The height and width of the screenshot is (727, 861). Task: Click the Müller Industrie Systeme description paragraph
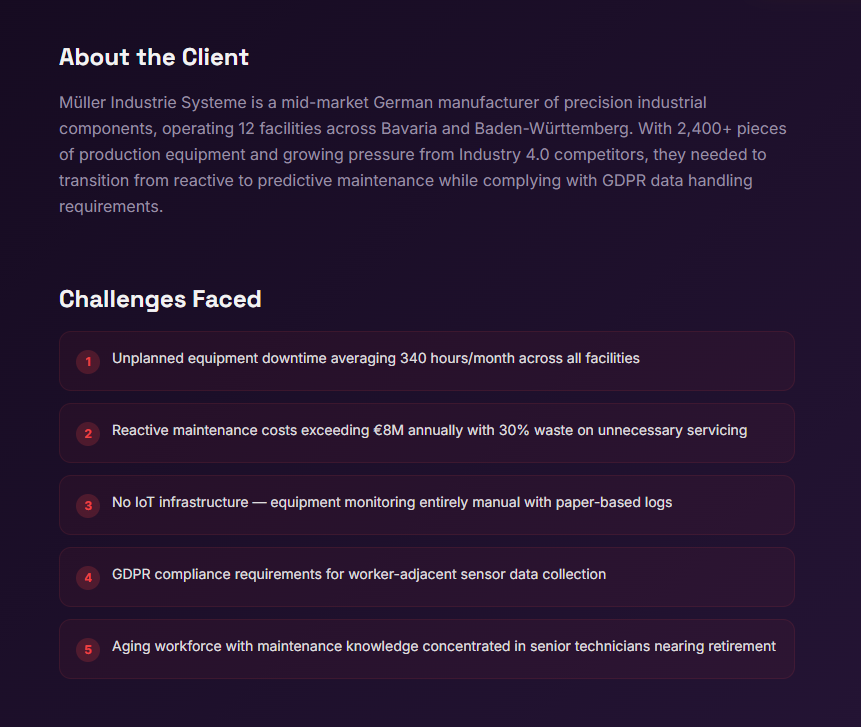click(x=423, y=154)
